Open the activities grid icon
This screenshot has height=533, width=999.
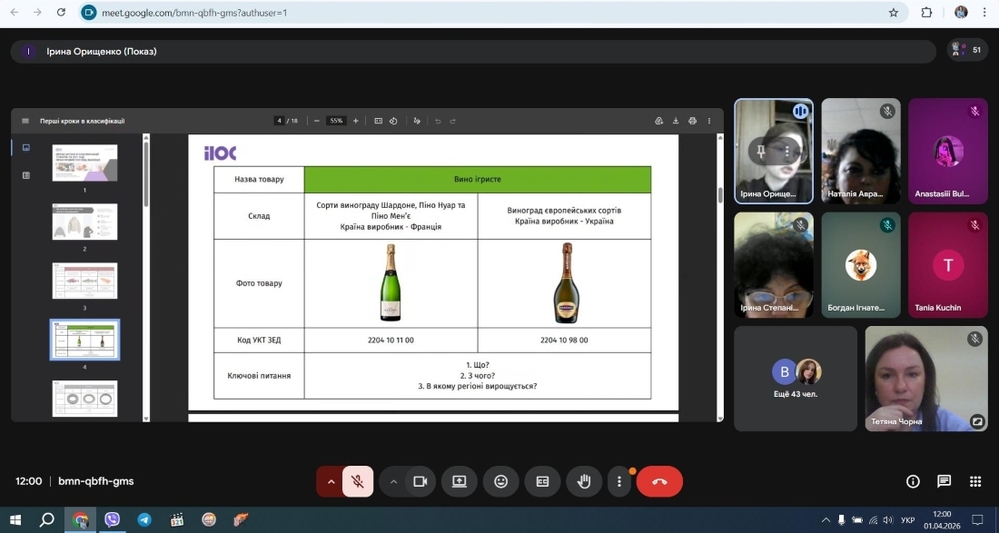975,482
